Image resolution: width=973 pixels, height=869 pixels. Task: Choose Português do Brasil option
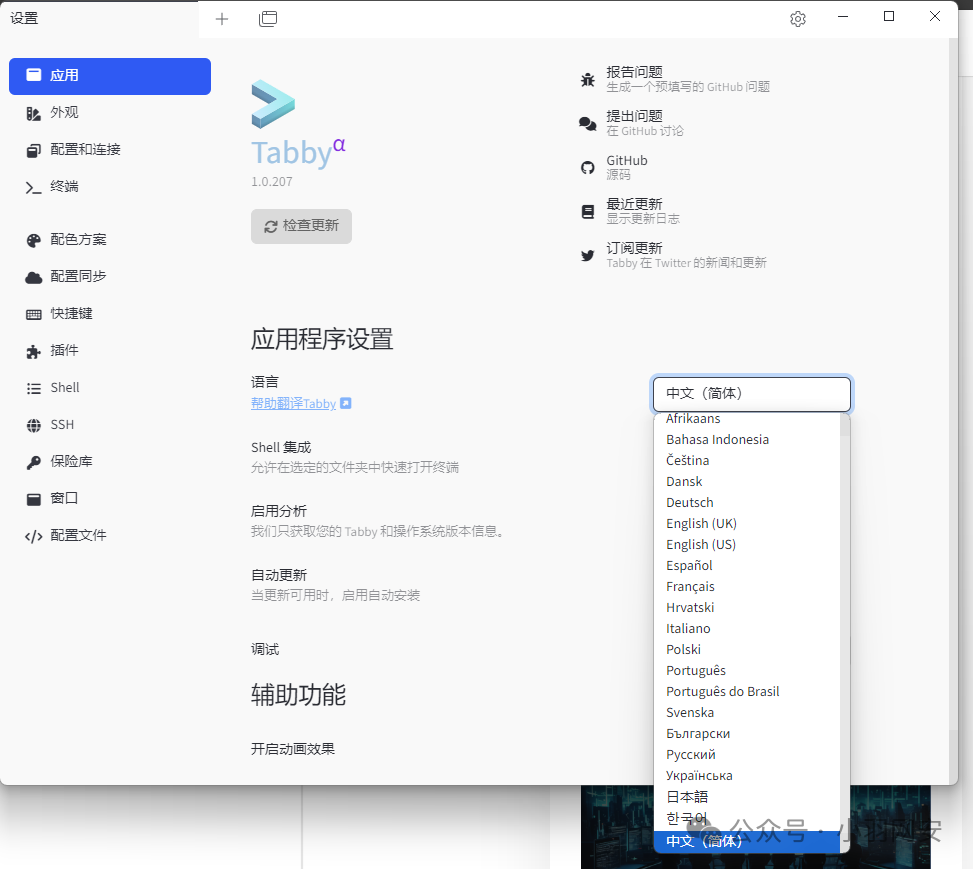747,692
